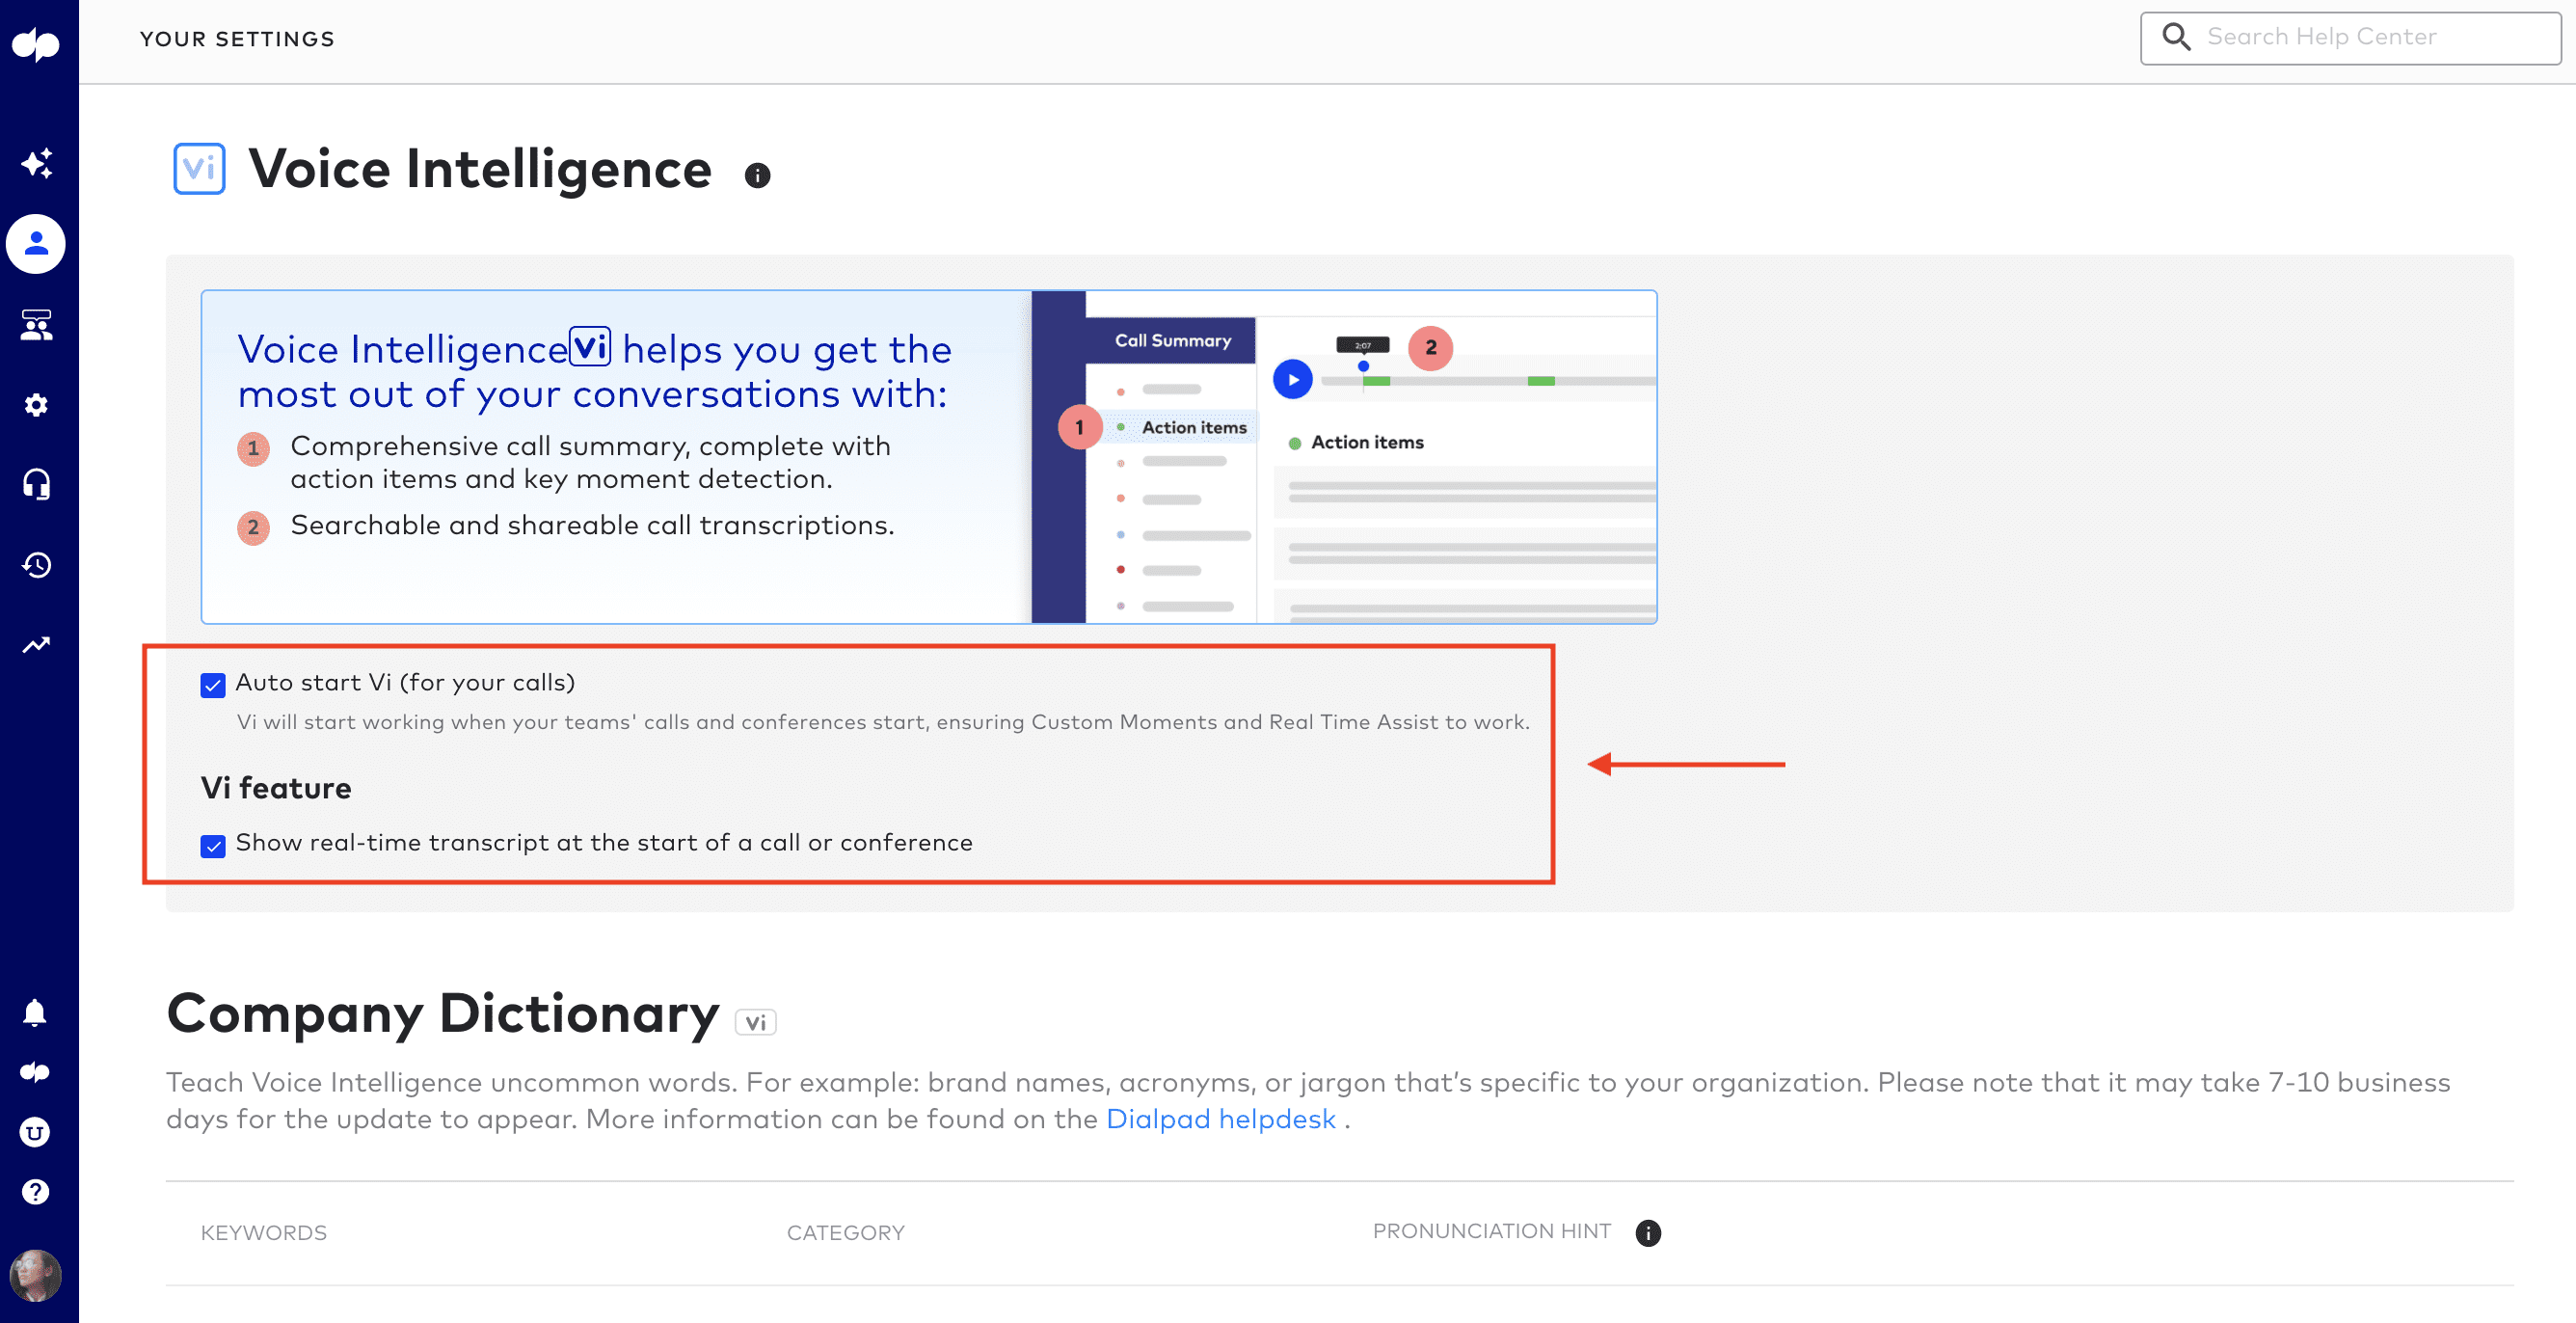Toggle Show real-time transcript checkbox
This screenshot has width=2576, height=1323.
[x=213, y=846]
